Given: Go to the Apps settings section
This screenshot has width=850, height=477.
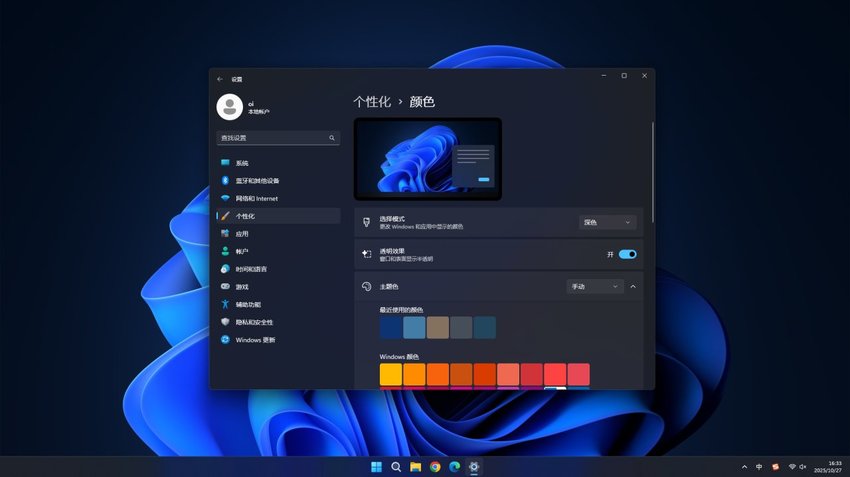Looking at the screenshot, I should click(242, 234).
